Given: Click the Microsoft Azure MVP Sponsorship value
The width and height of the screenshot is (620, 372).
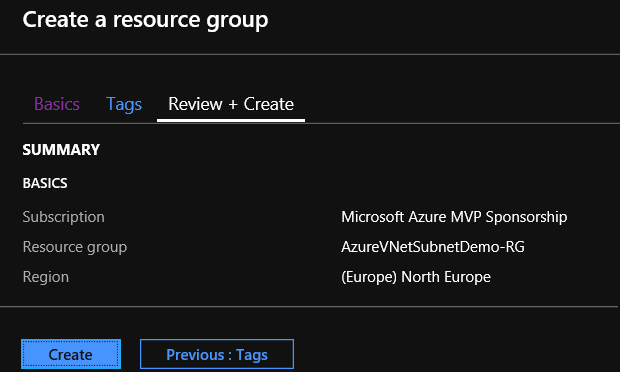Looking at the screenshot, I should [454, 217].
